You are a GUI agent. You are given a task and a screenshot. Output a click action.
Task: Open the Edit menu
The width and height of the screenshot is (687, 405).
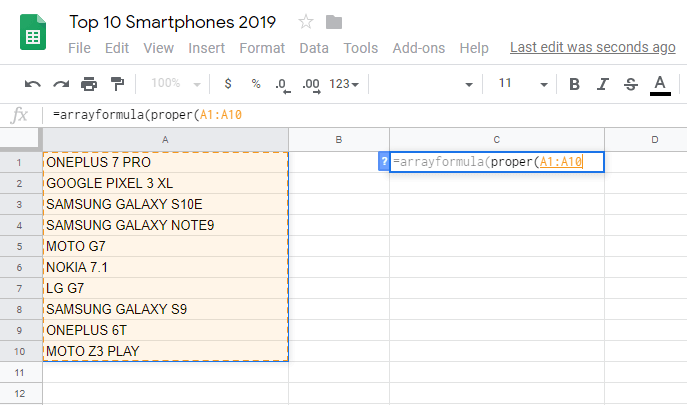tap(117, 48)
